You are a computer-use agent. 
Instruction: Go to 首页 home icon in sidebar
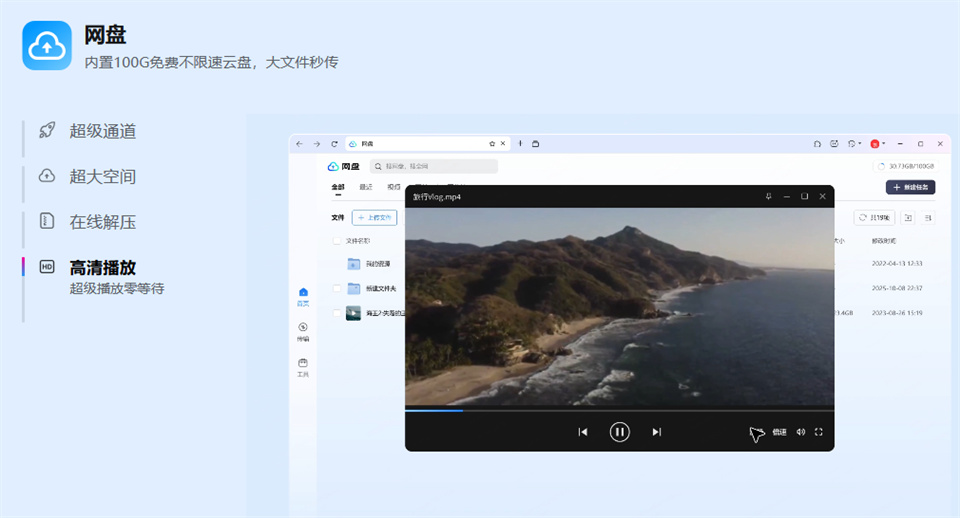(302, 296)
